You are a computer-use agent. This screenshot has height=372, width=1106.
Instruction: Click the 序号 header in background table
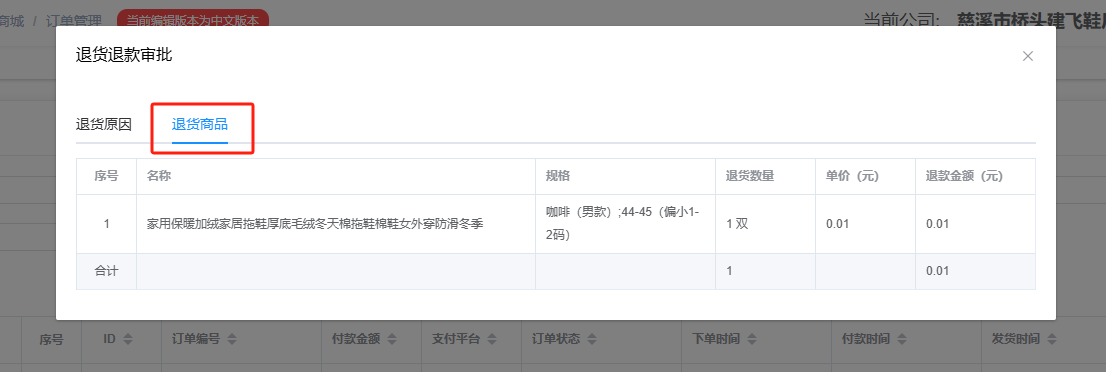(x=51, y=340)
